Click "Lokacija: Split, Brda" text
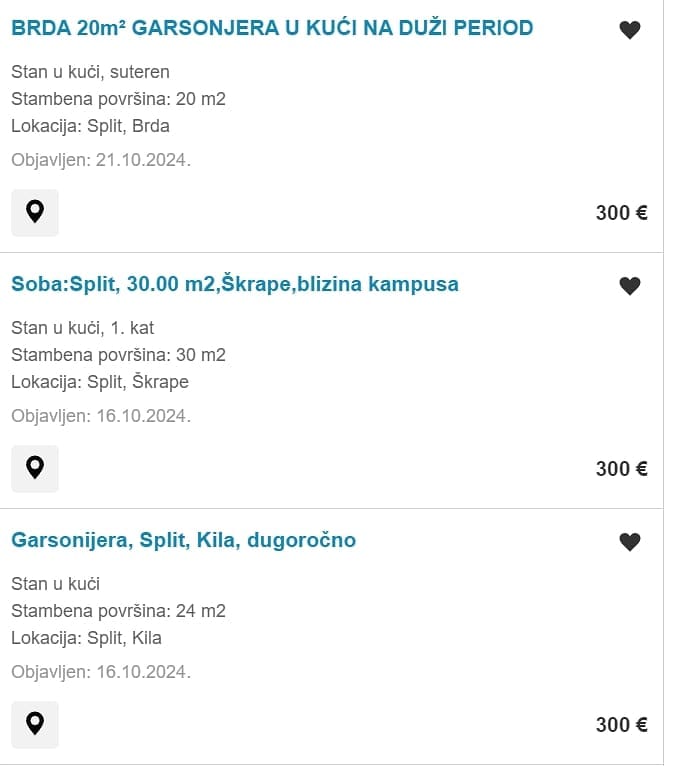Viewport: 680px width, 766px height. tap(90, 126)
